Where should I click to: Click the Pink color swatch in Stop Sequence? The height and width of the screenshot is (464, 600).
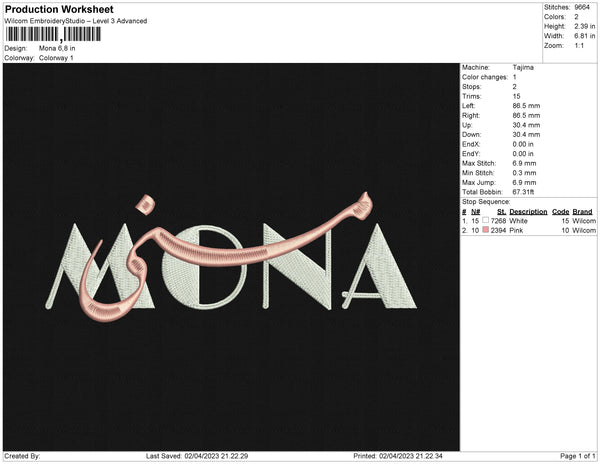coord(486,230)
